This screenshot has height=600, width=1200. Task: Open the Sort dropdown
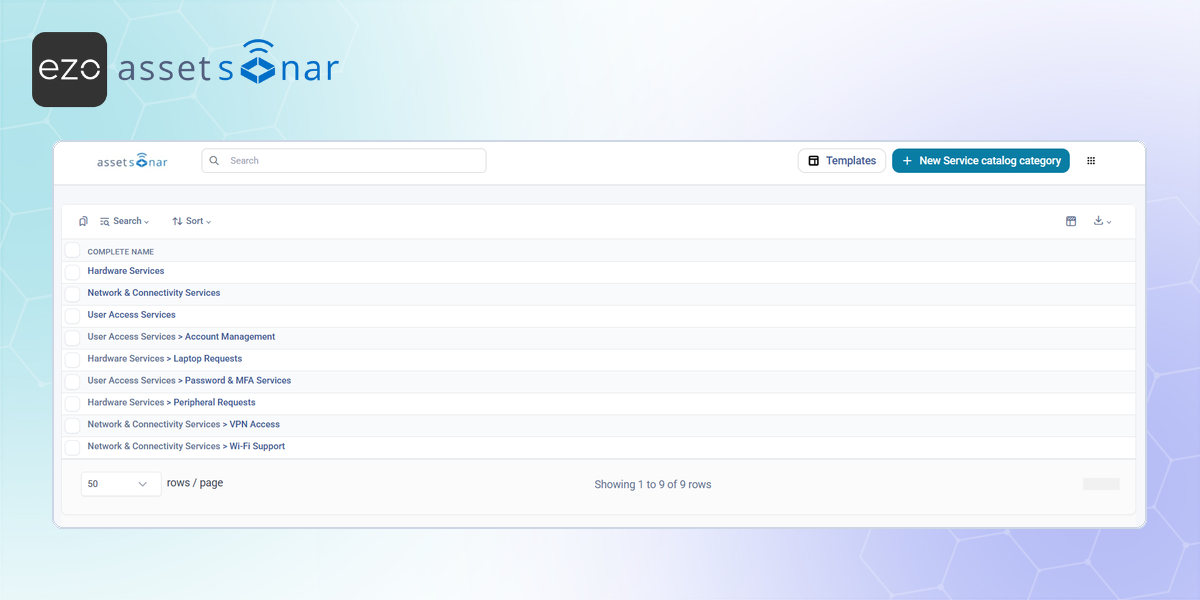point(192,221)
